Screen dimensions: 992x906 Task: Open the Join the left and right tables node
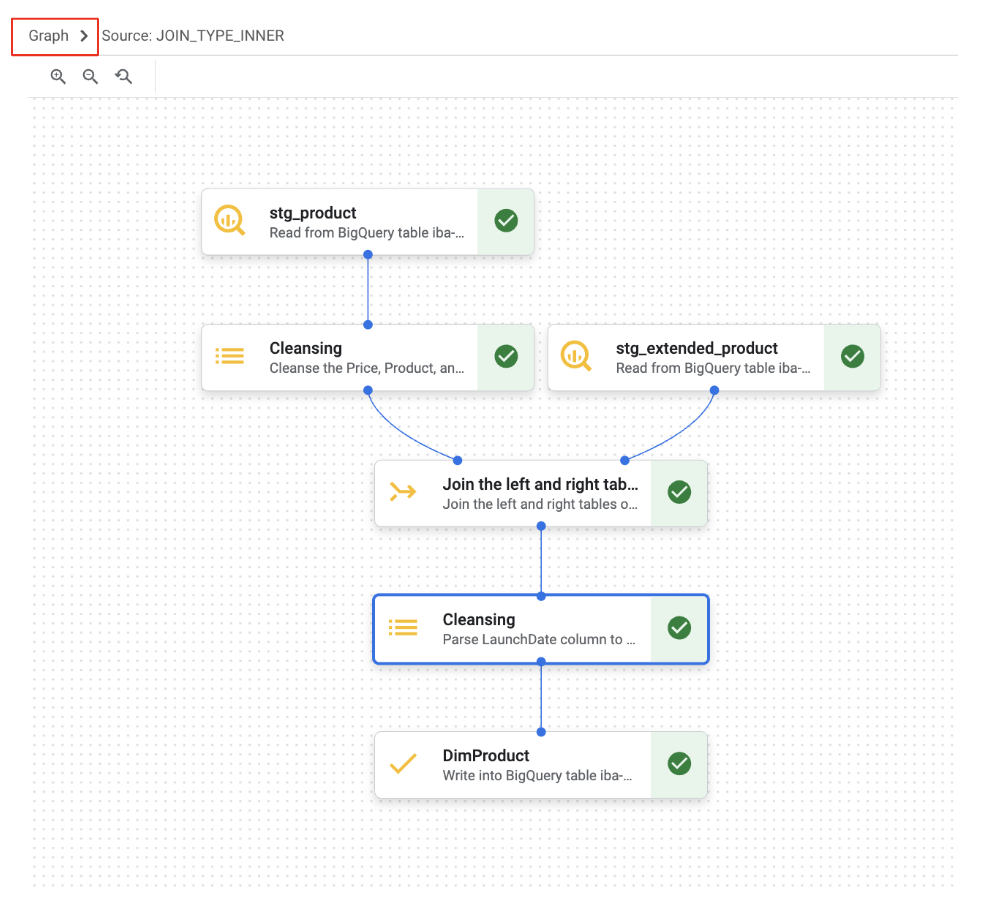(540, 484)
